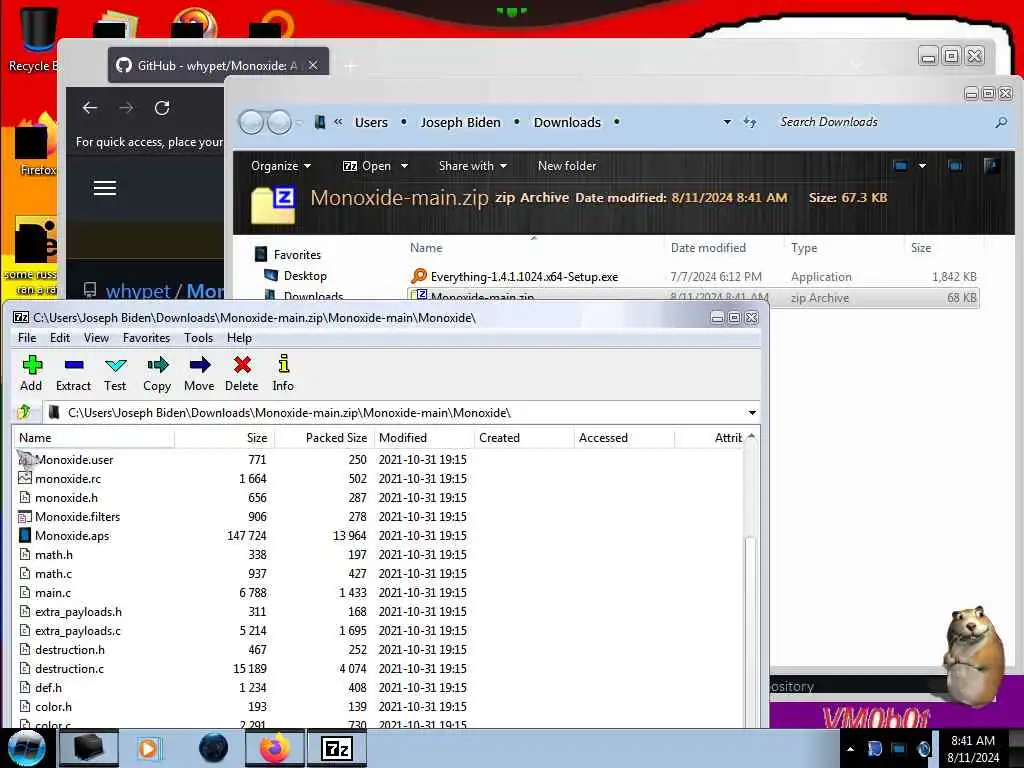Image resolution: width=1024 pixels, height=768 pixels.
Task: Open the 7-Zip Favorites menu
Action: tap(146, 338)
